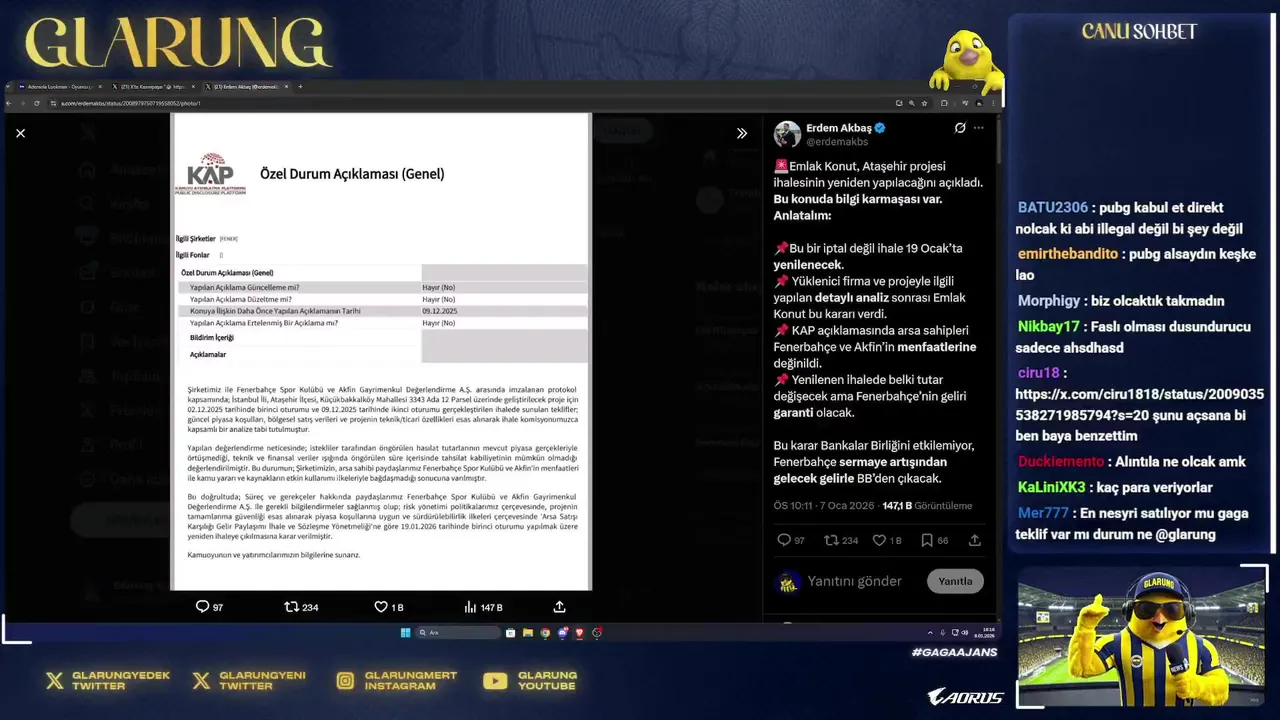Open Google Chrome from the taskbar
The height and width of the screenshot is (720, 1280).
click(x=545, y=632)
